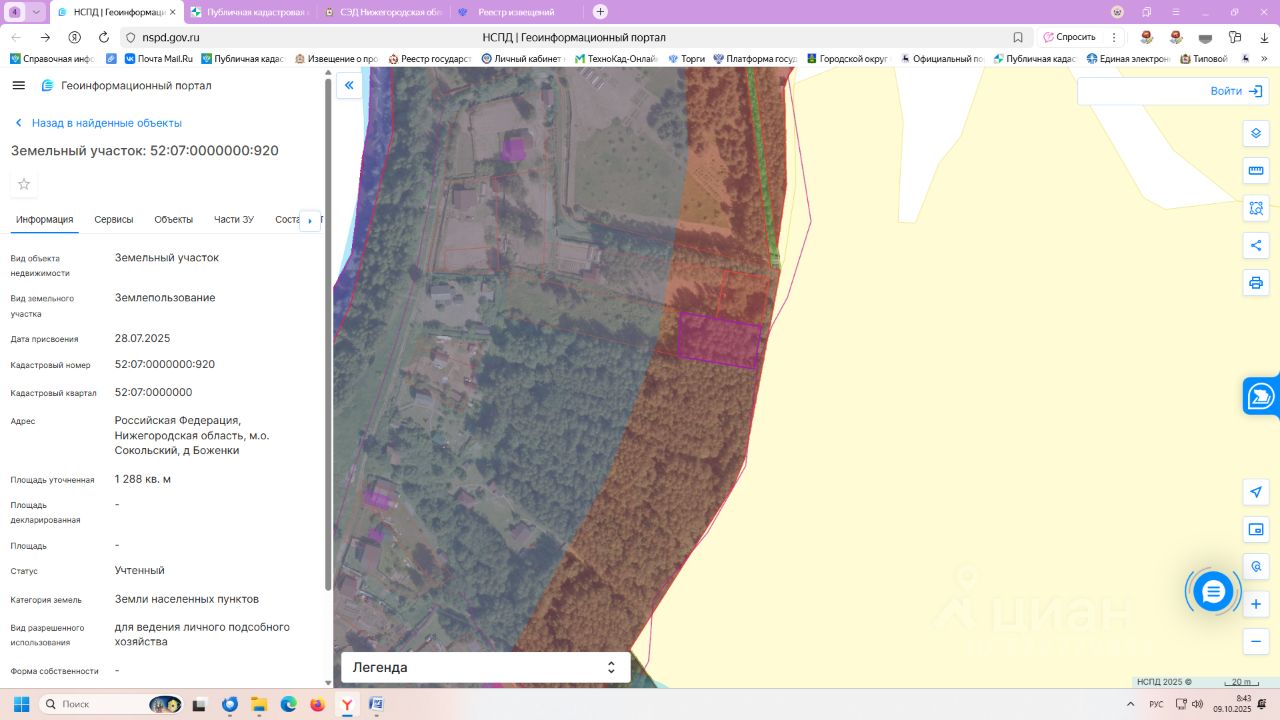This screenshot has width=1280, height=720.
Task: Share the map with the share icon
Action: (1256, 246)
